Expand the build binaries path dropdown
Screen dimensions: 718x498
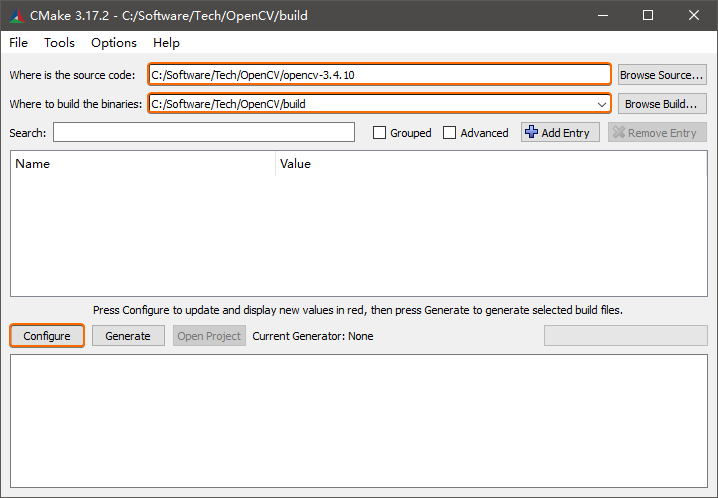(x=601, y=104)
